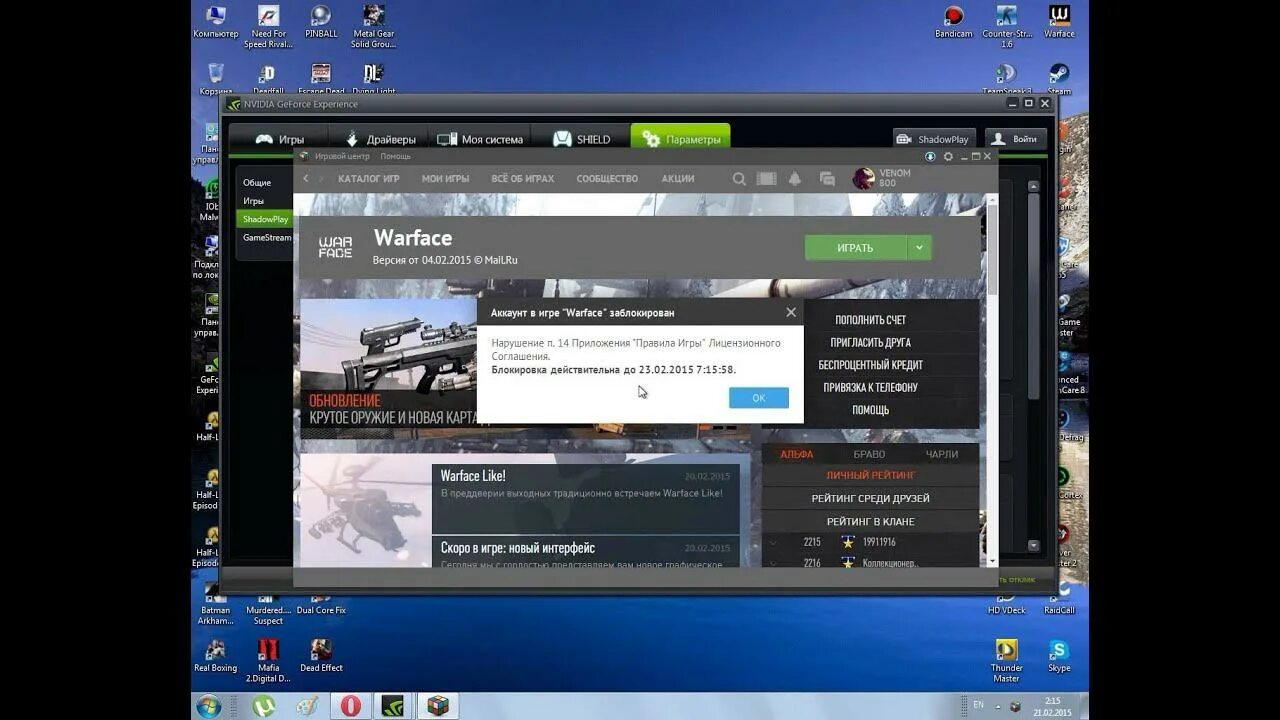Select ShadowPlay in GeForce settings sidebar
The height and width of the screenshot is (720, 1280).
point(265,219)
